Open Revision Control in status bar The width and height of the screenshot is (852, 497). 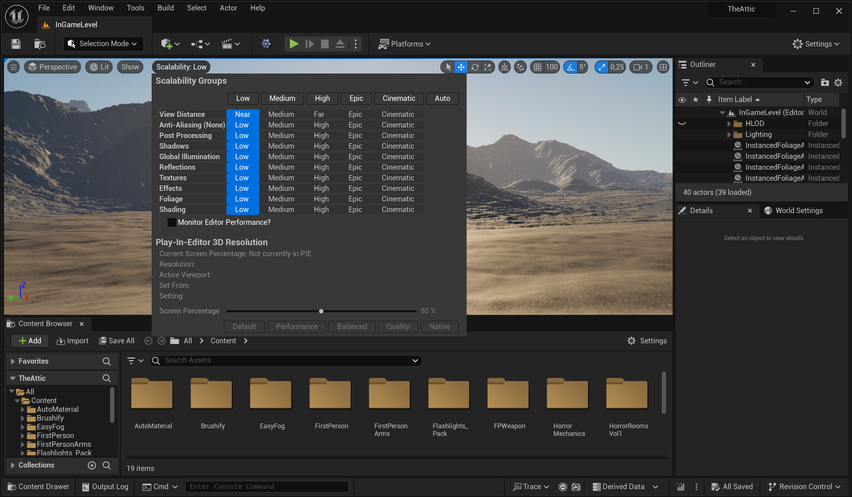[x=804, y=487]
